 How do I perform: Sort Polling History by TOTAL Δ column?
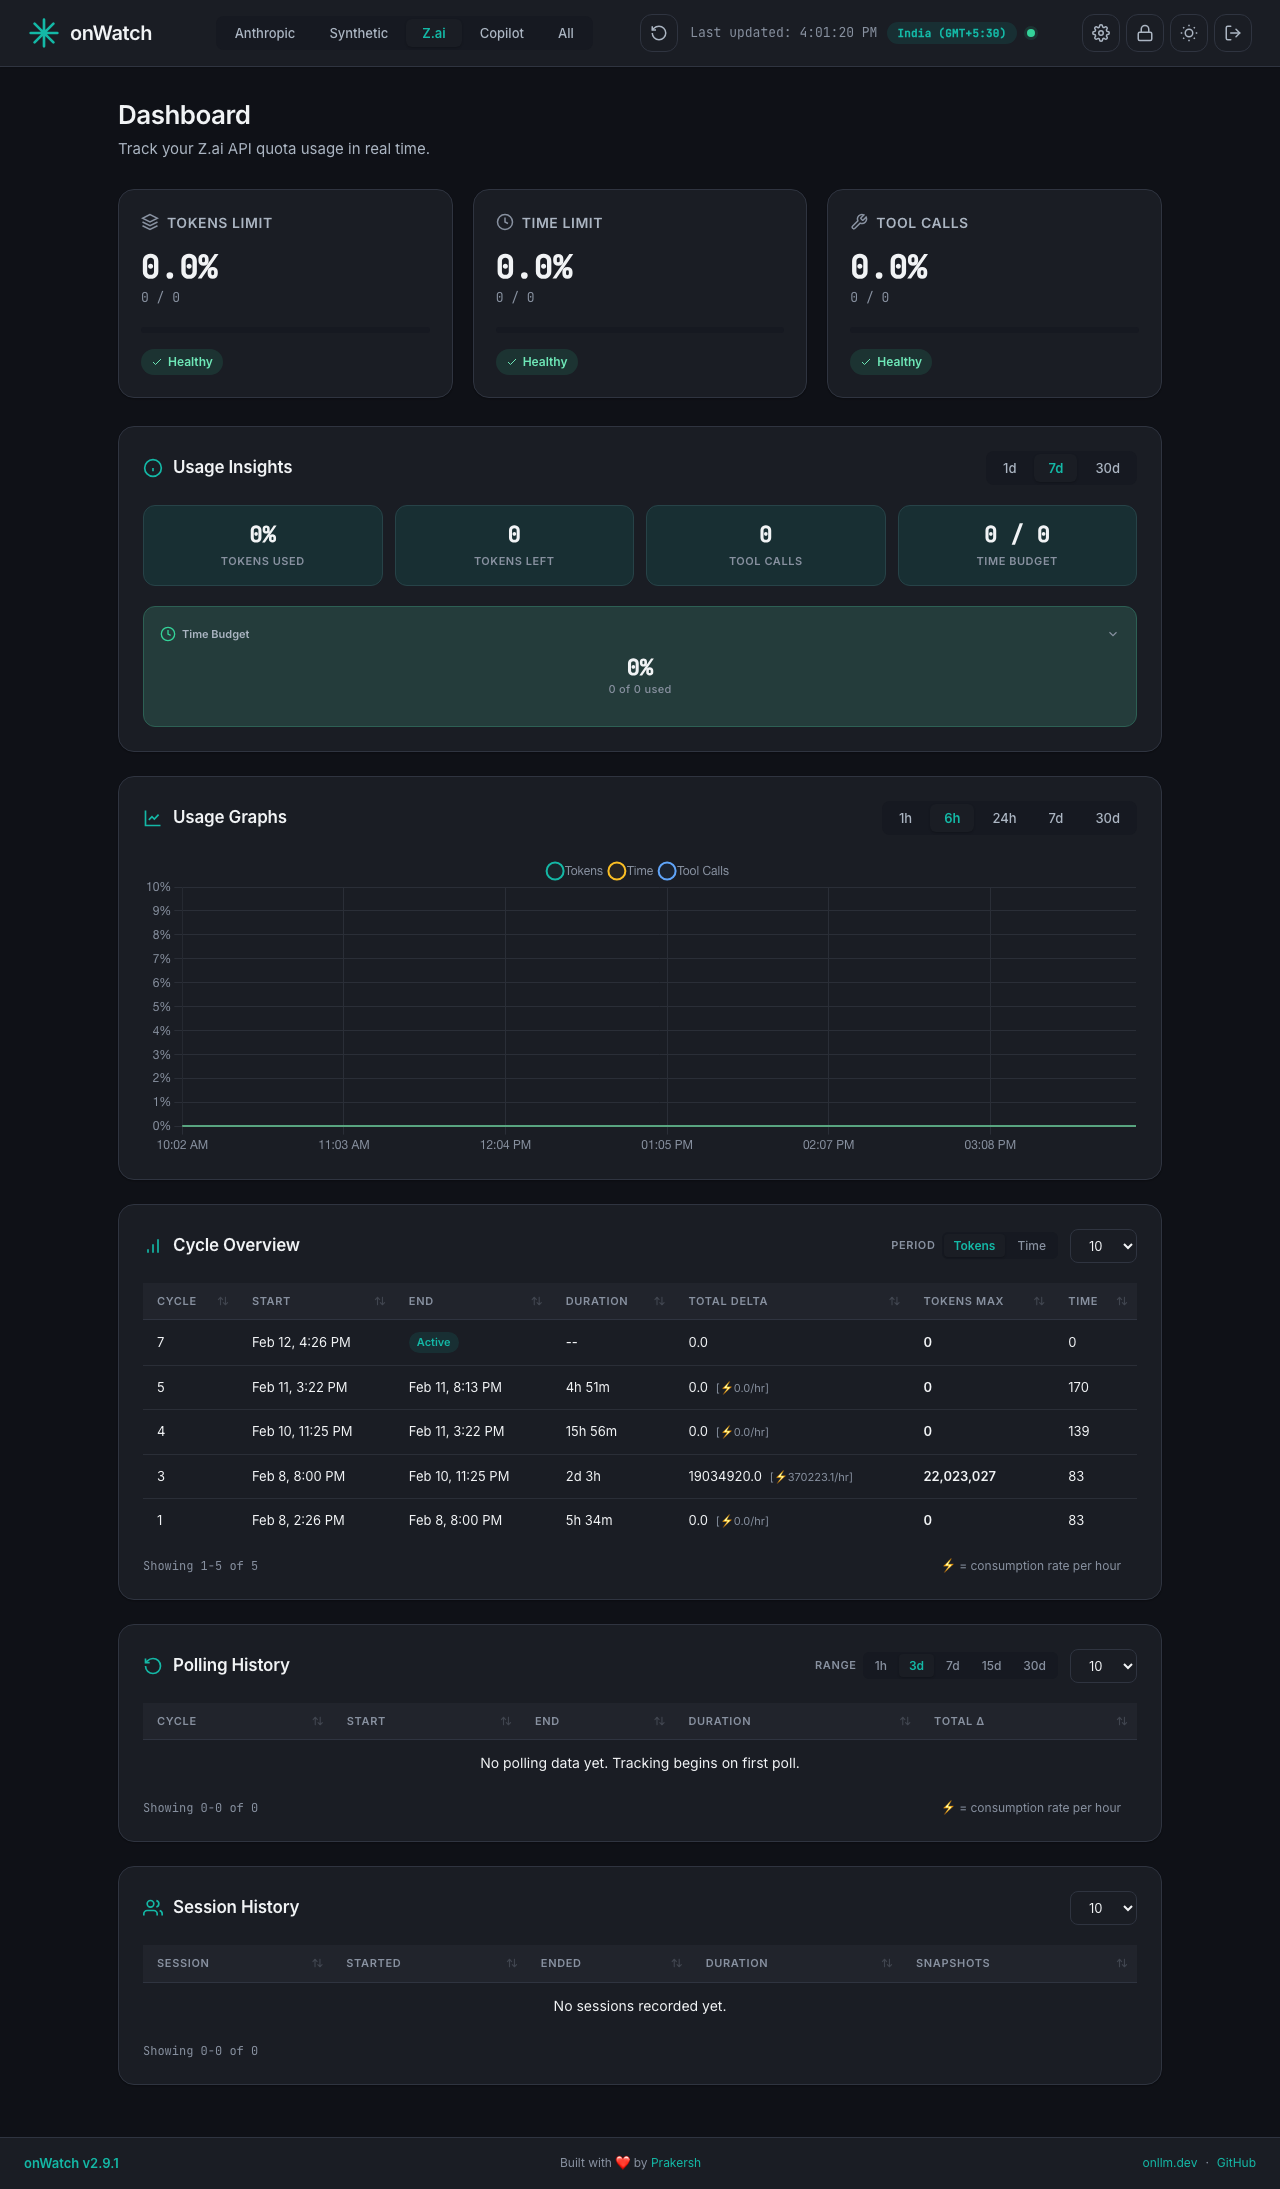click(1028, 1721)
